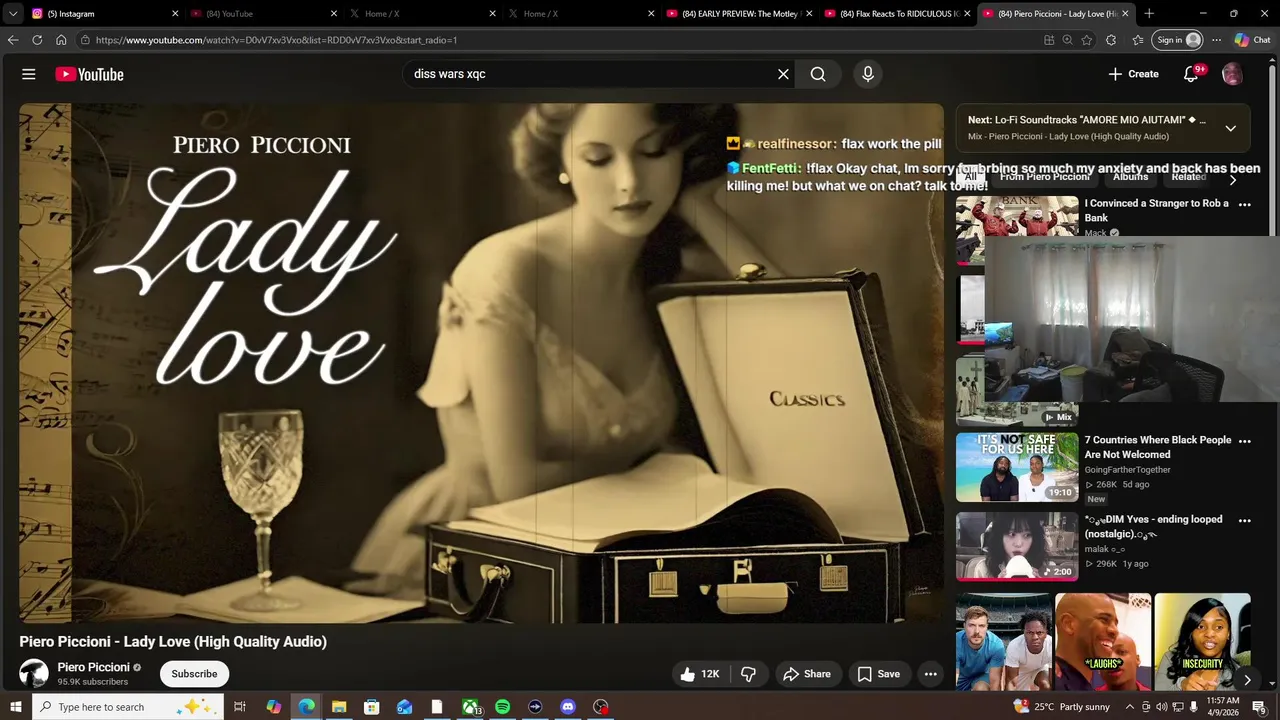Show more filter chips with the arrow

(1233, 180)
